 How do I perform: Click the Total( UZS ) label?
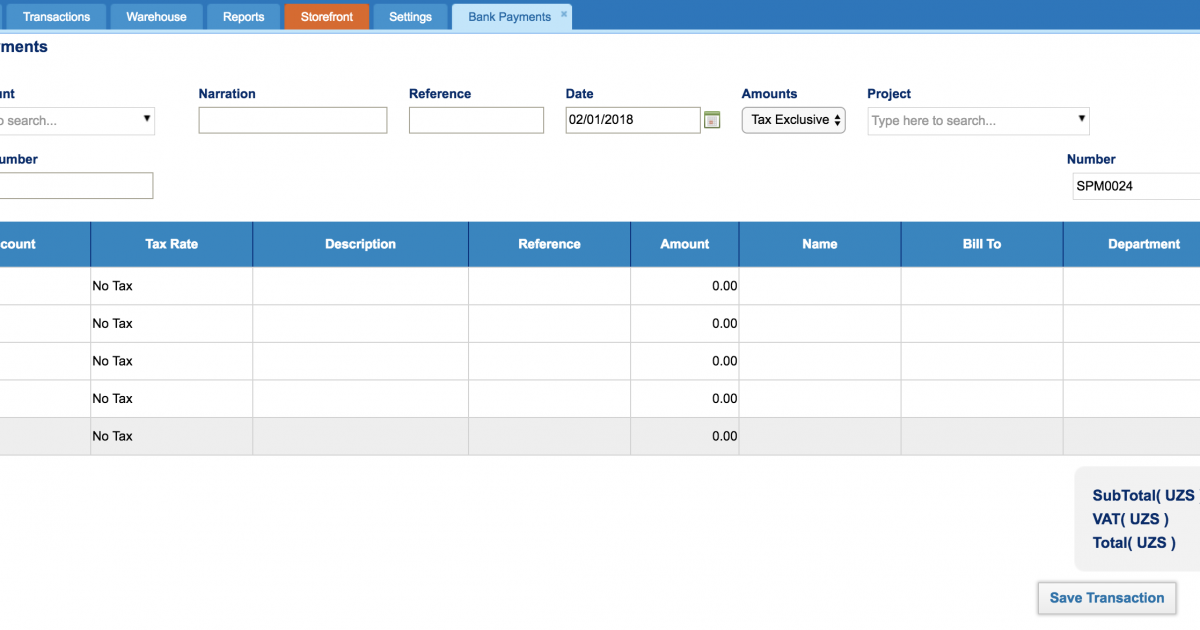click(x=1134, y=543)
